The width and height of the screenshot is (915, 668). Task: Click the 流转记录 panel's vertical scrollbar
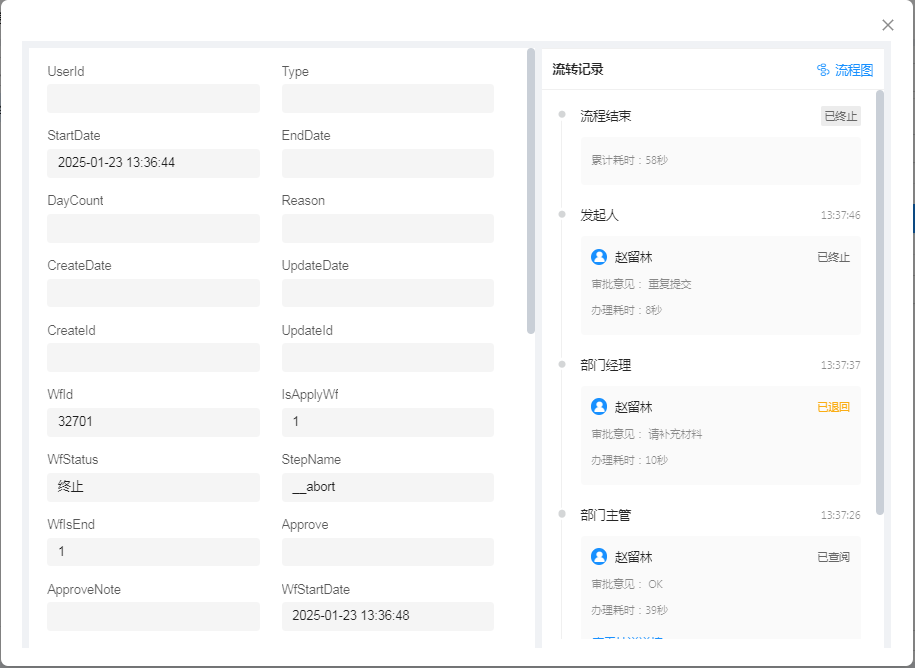pos(880,300)
